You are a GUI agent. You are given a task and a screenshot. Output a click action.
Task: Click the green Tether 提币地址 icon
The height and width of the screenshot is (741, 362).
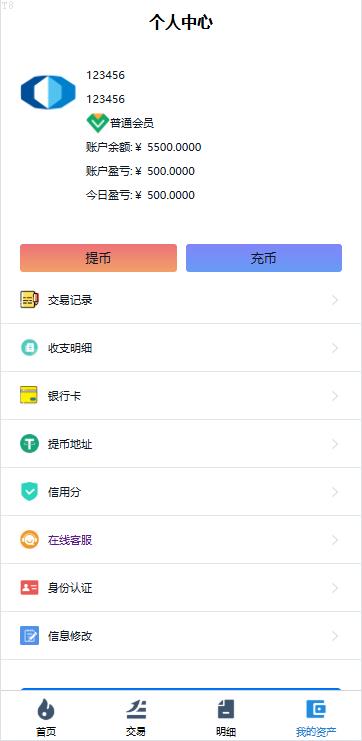pyautogui.click(x=29, y=444)
